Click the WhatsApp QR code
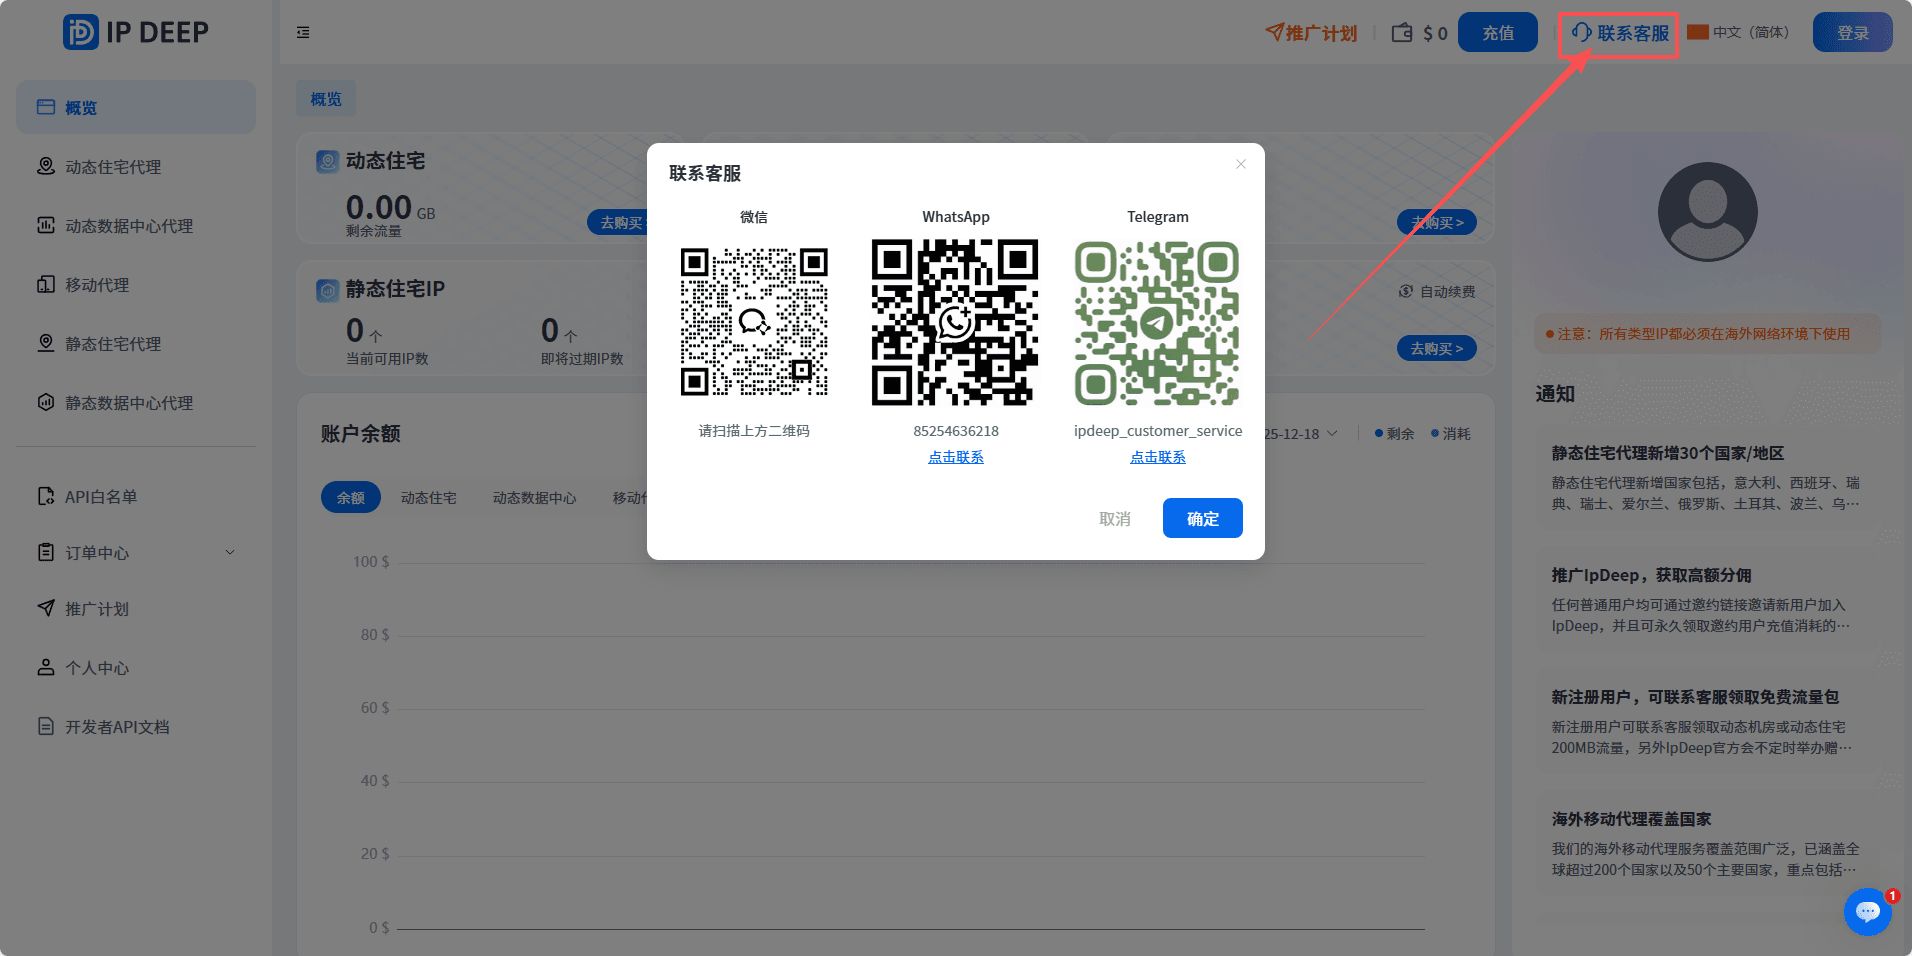The image size is (1912, 956). (955, 322)
